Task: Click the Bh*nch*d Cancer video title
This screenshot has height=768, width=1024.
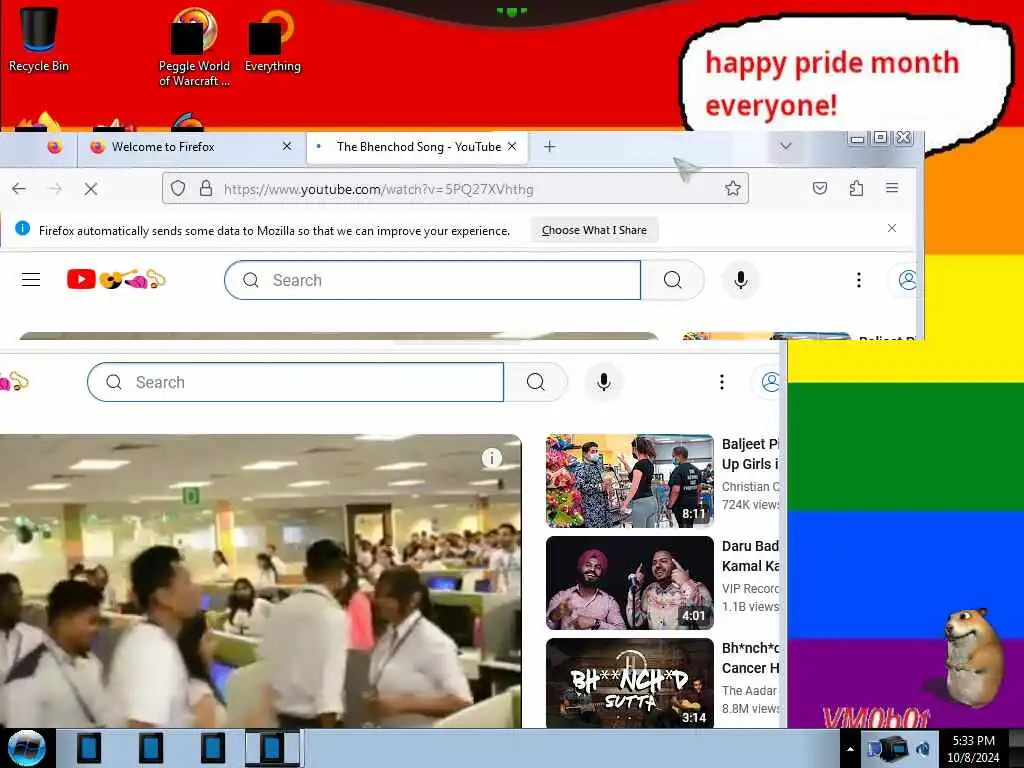Action: (750, 658)
